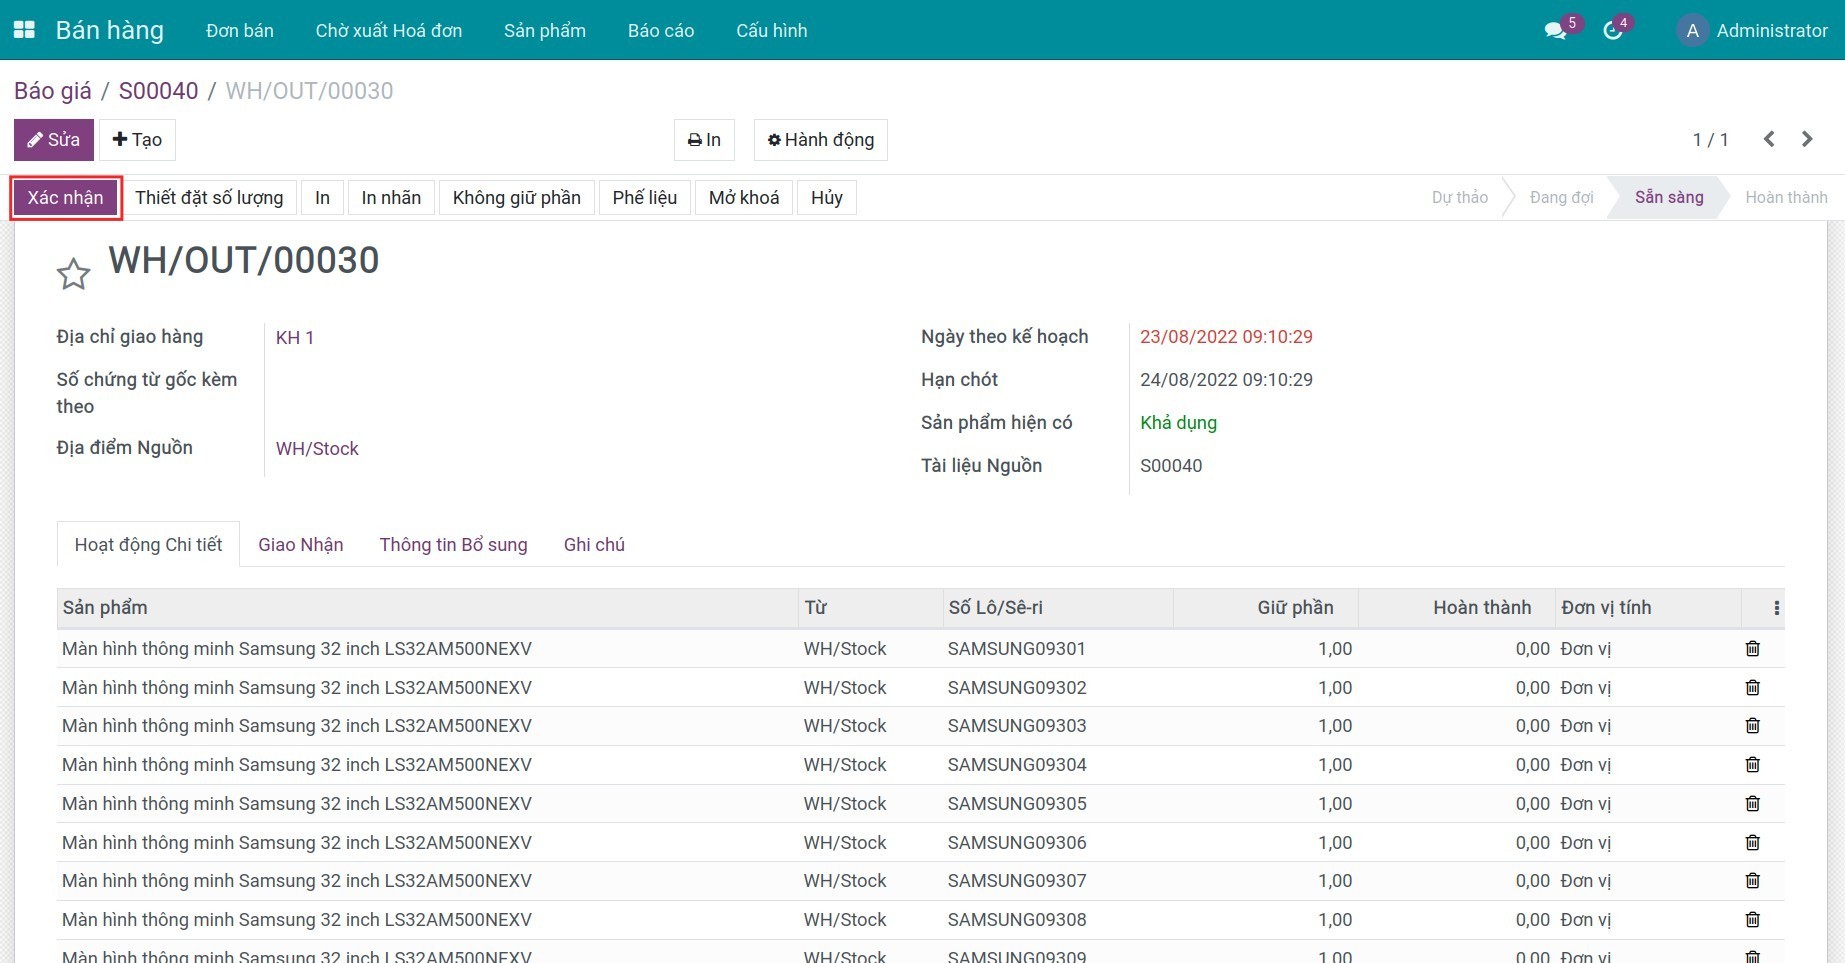This screenshot has width=1845, height=963.
Task: Click the Sửa edit button
Action: 54,140
